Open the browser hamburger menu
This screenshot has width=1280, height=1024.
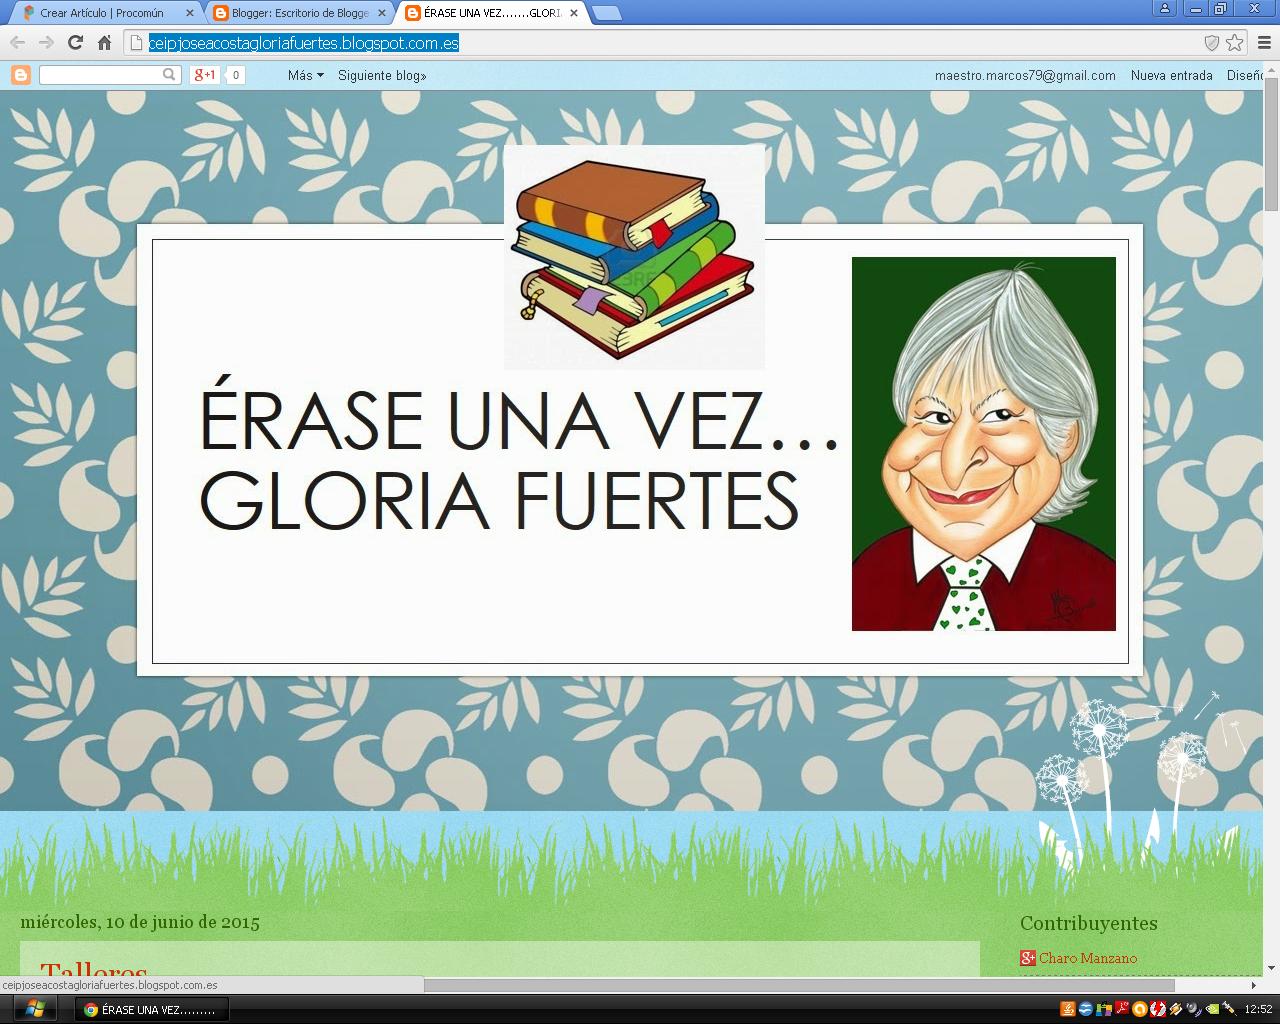pyautogui.click(x=1264, y=43)
